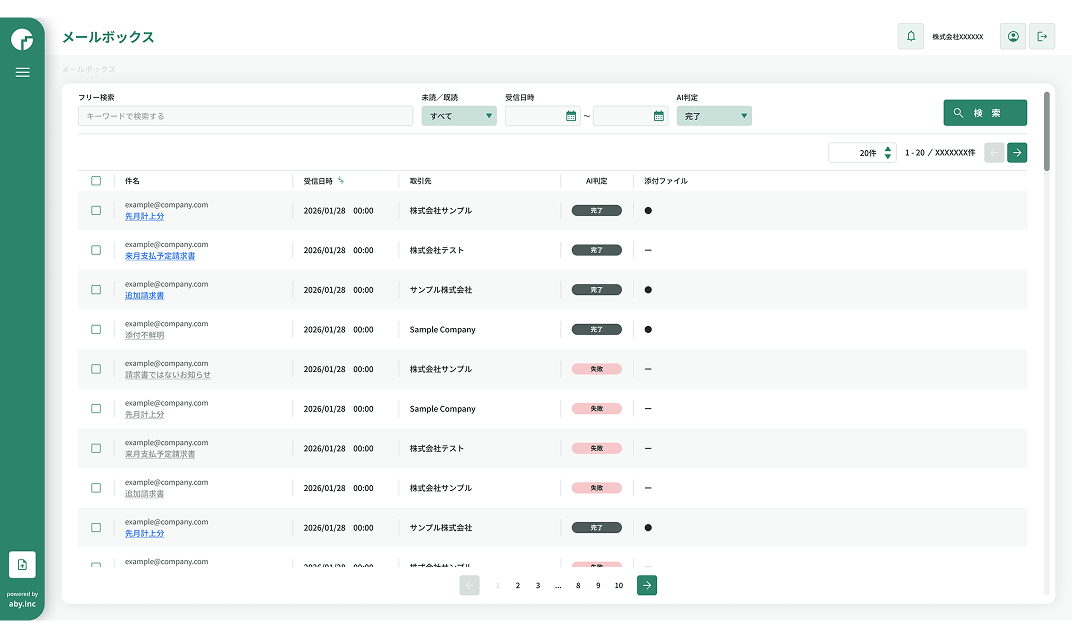Click the file upload icon in the sidebar

tap(23, 565)
